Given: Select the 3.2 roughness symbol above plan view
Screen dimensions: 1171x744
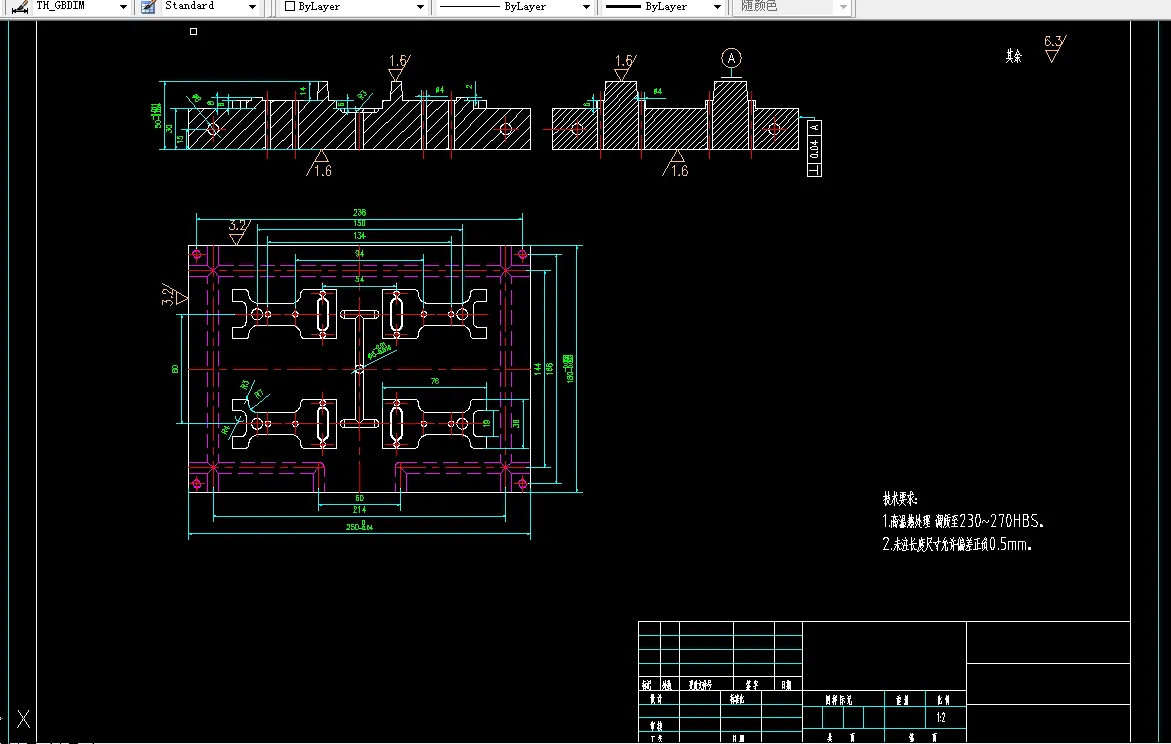Looking at the screenshot, I should click(x=238, y=232).
